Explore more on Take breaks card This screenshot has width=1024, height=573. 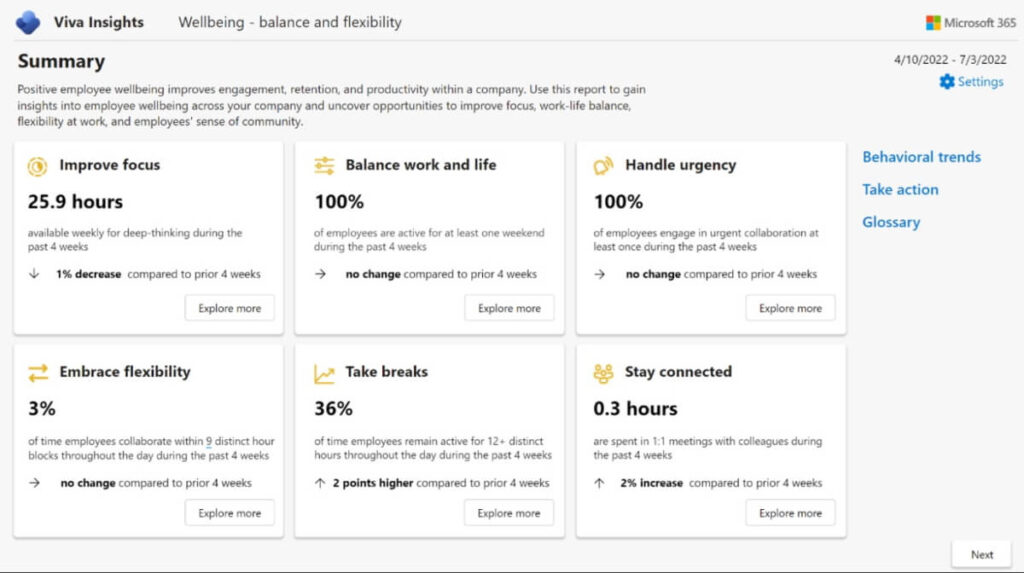[509, 513]
